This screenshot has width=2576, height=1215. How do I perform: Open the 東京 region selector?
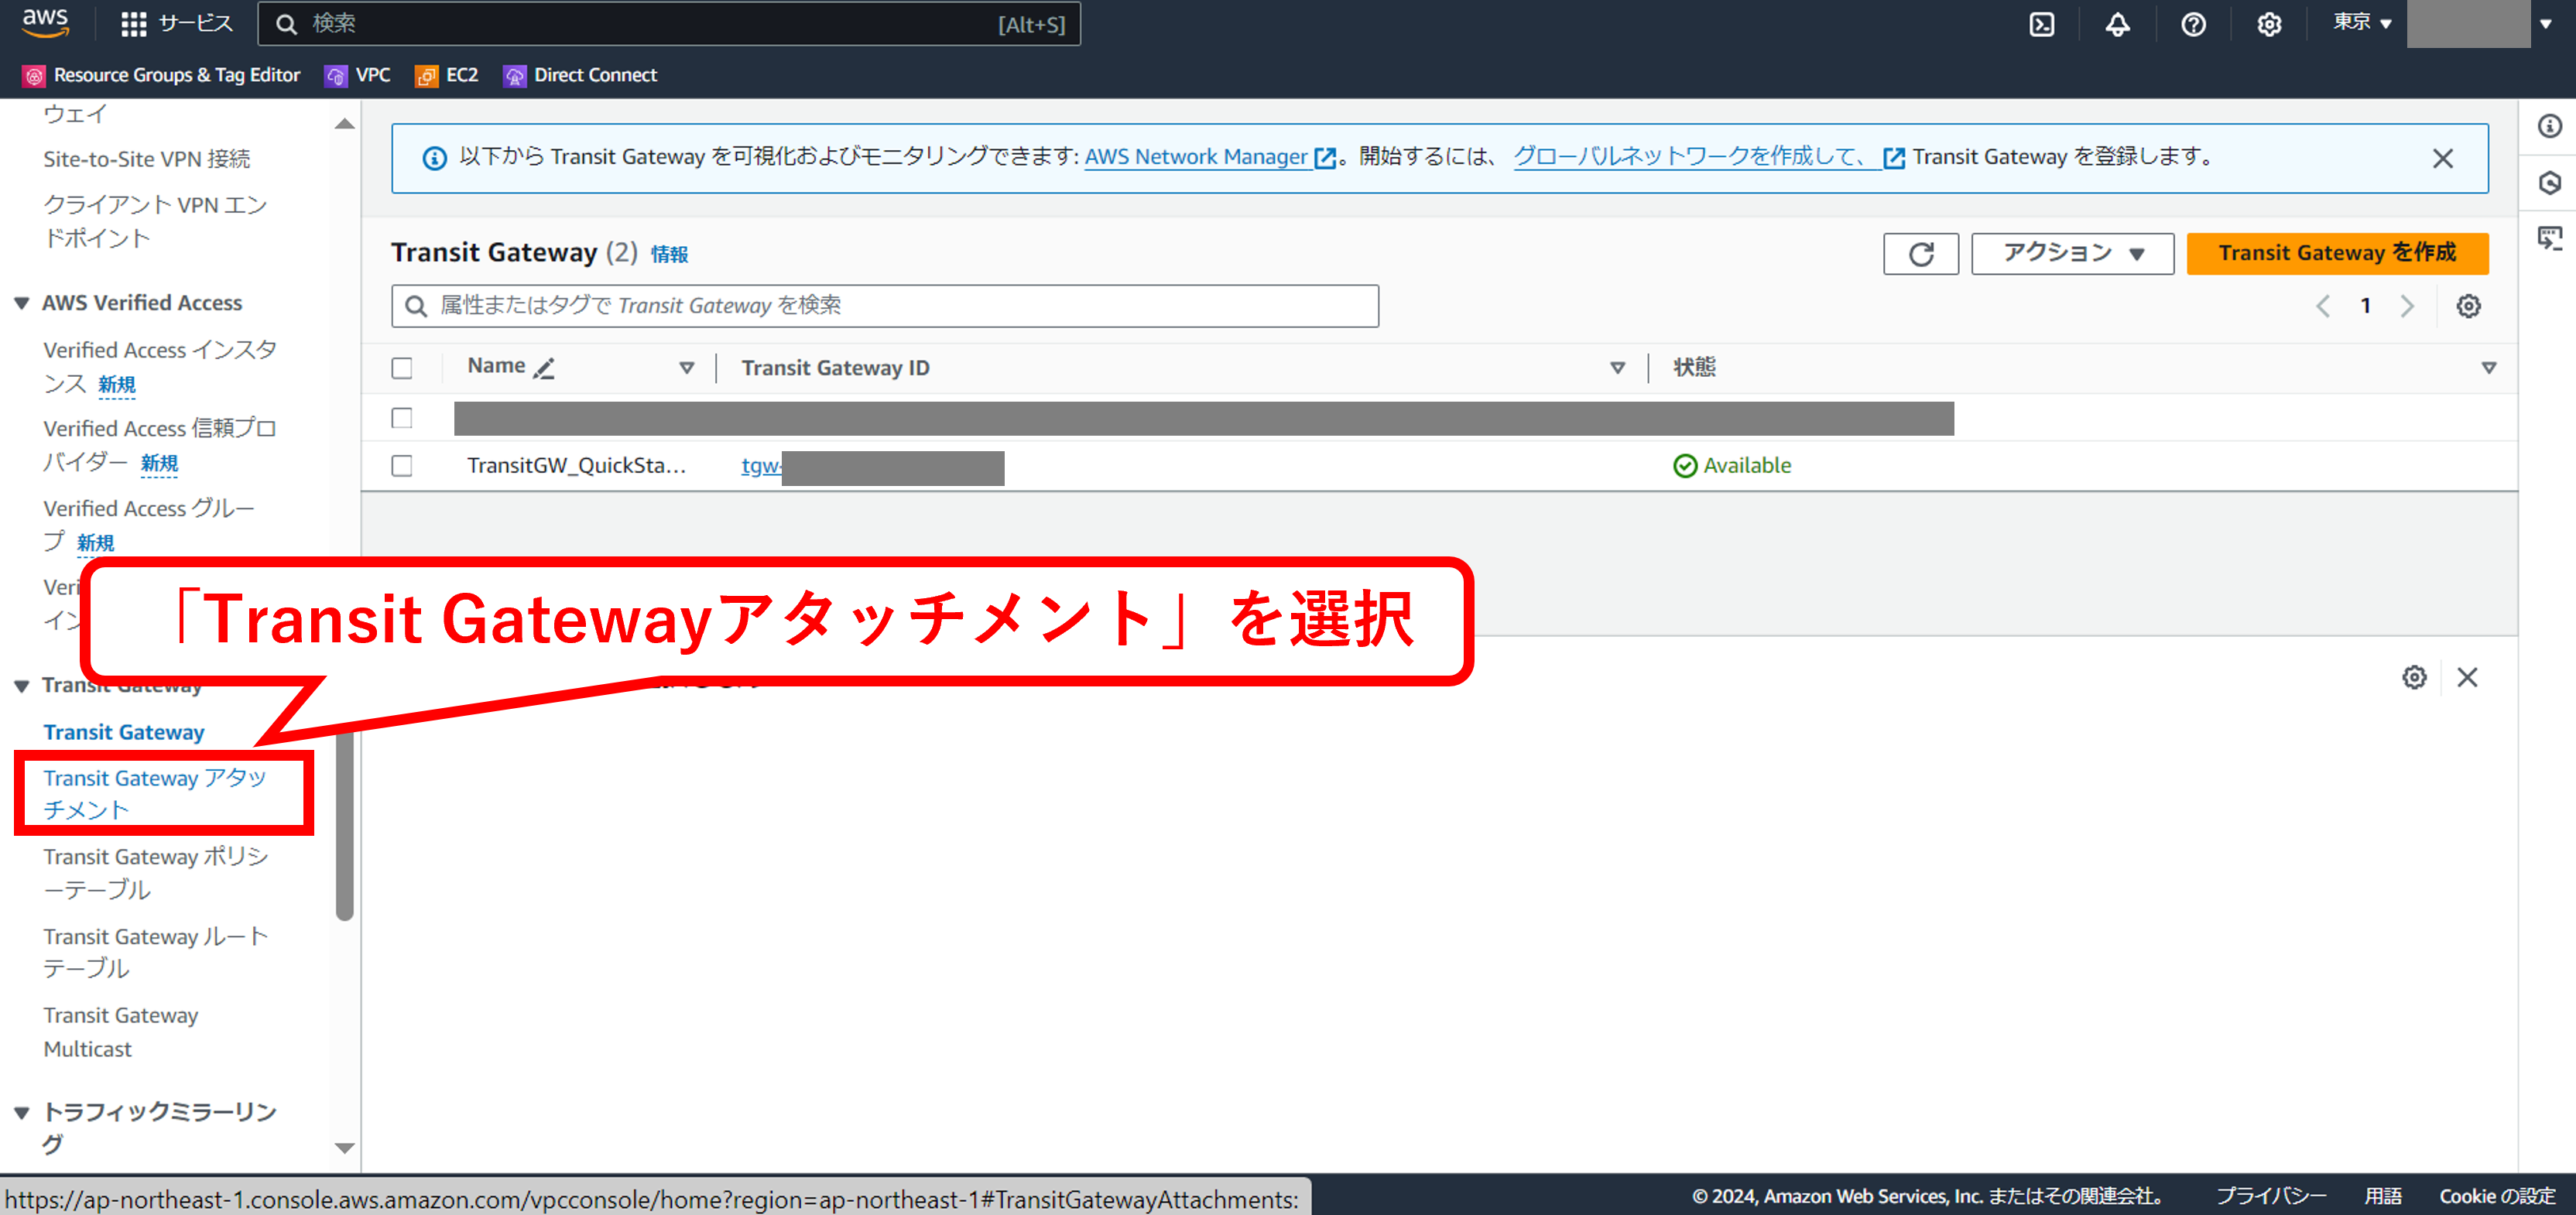tap(2362, 23)
